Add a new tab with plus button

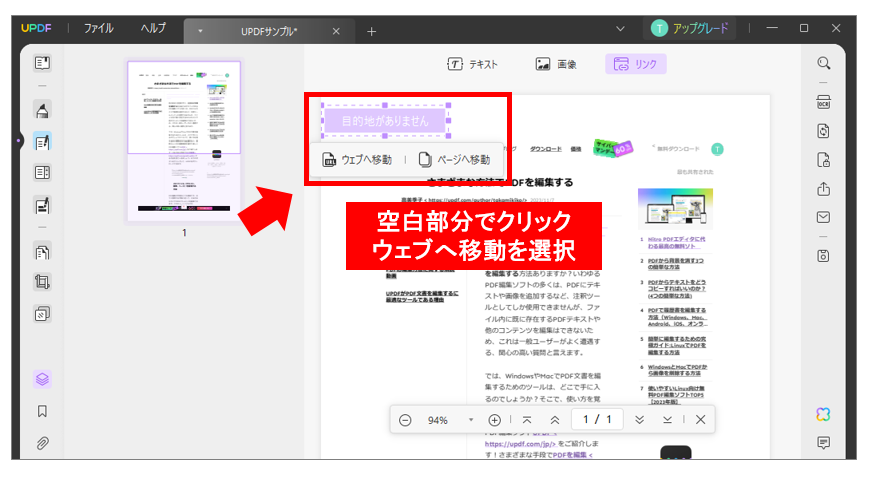[x=372, y=32]
